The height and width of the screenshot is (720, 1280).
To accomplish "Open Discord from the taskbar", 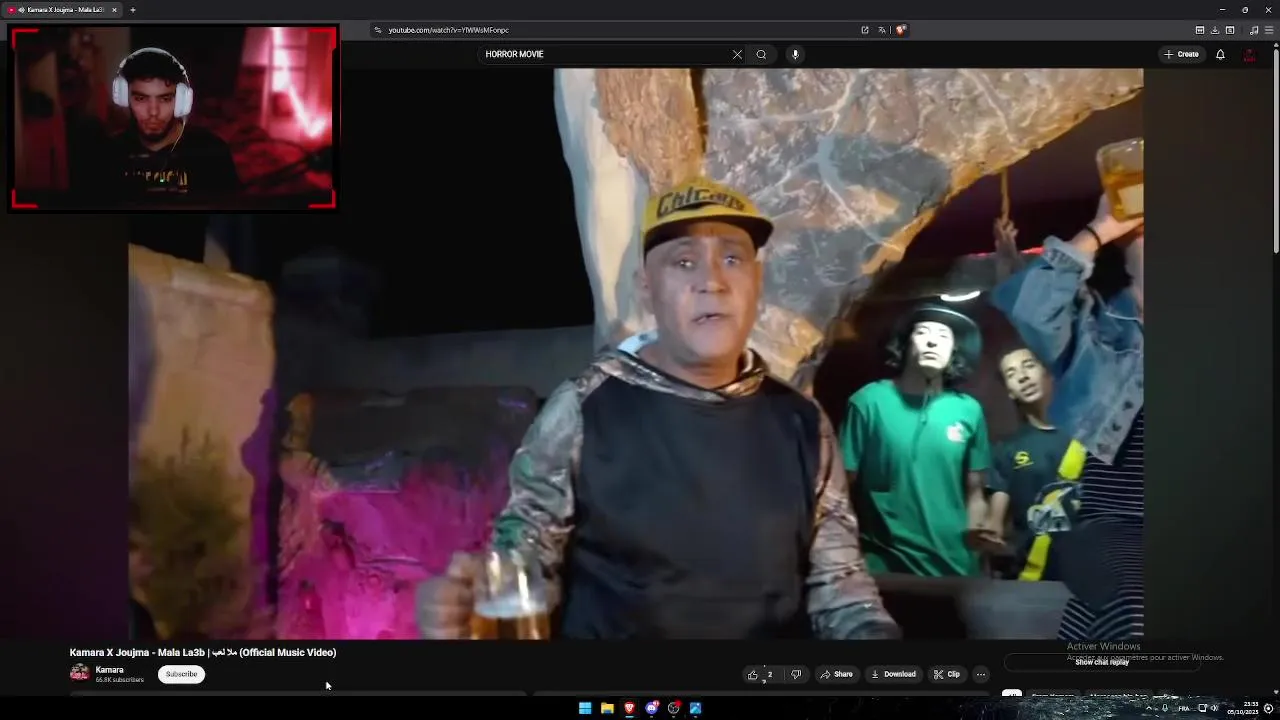I will (652, 708).
